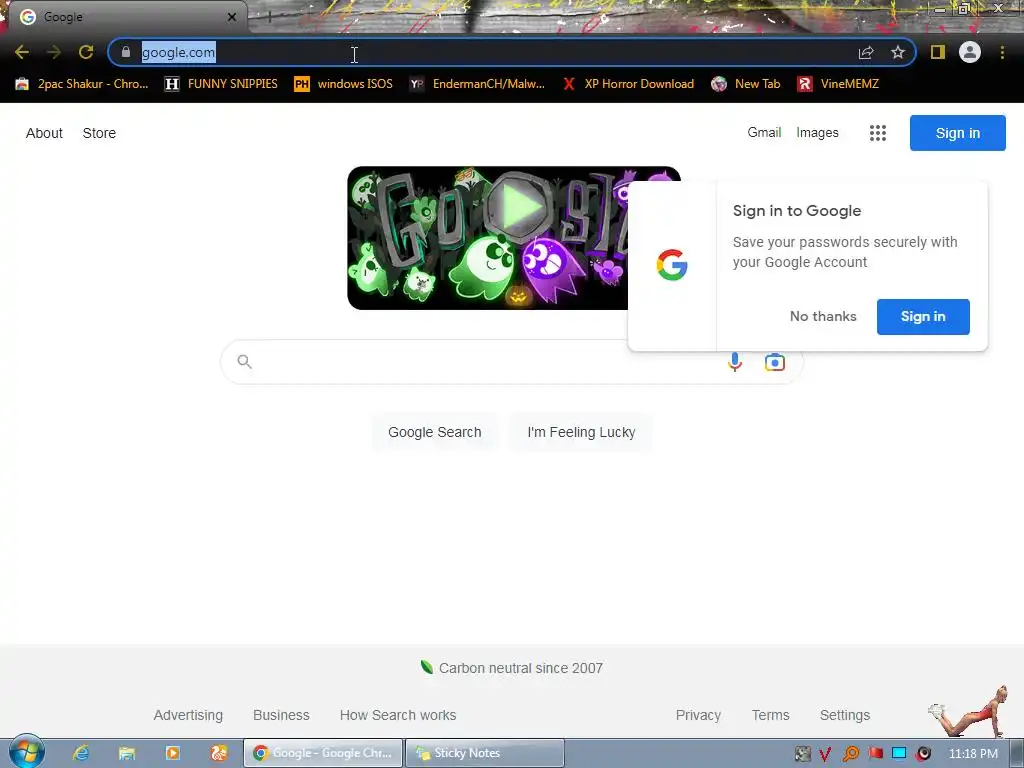This screenshot has width=1024, height=768.
Task: Open the Settings footer menu
Action: coord(844,715)
